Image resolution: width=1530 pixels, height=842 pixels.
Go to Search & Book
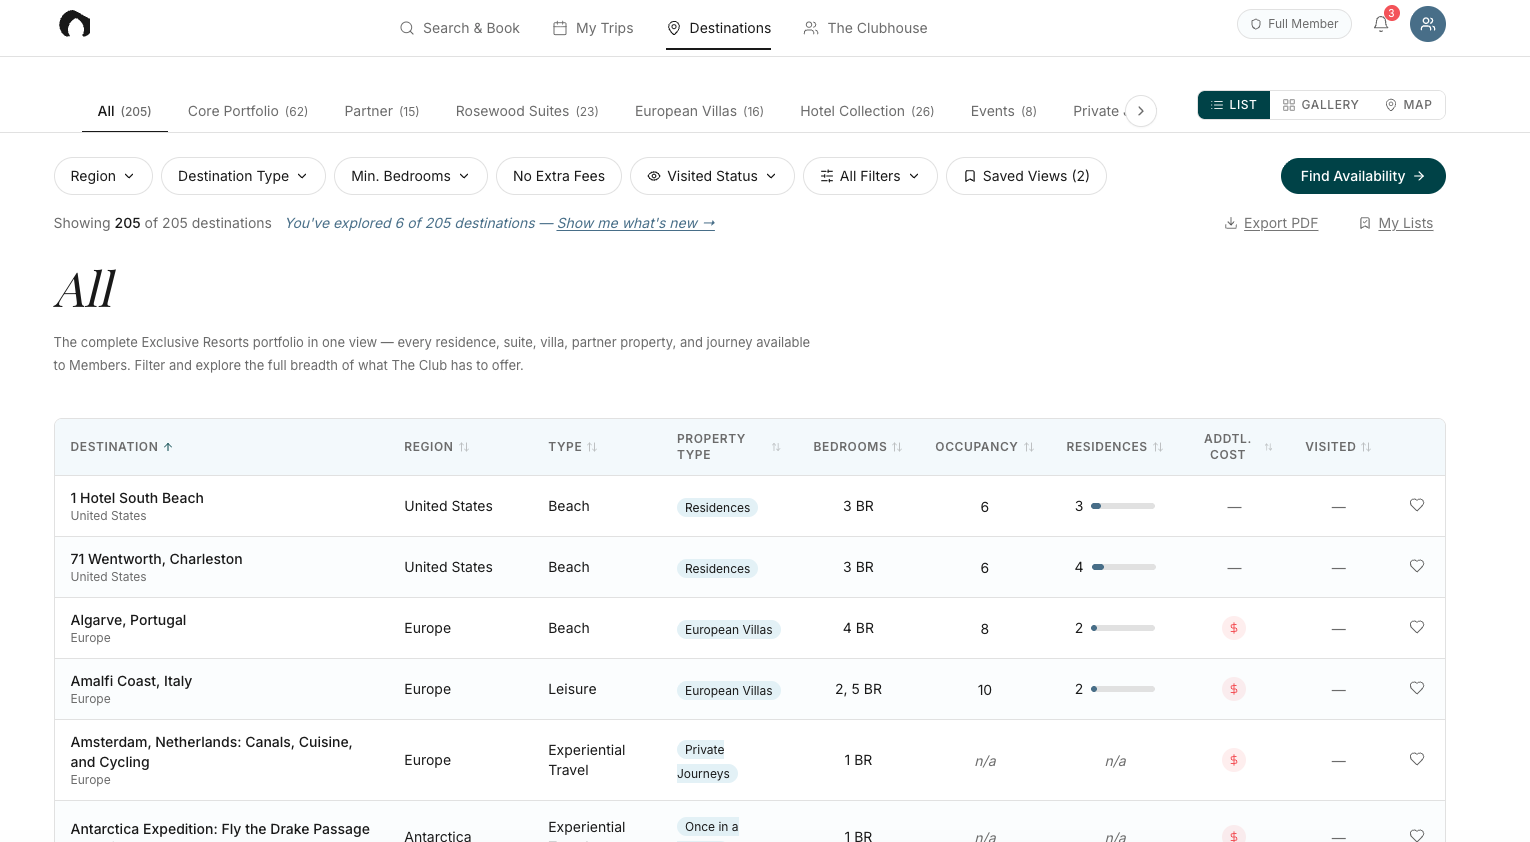(460, 28)
